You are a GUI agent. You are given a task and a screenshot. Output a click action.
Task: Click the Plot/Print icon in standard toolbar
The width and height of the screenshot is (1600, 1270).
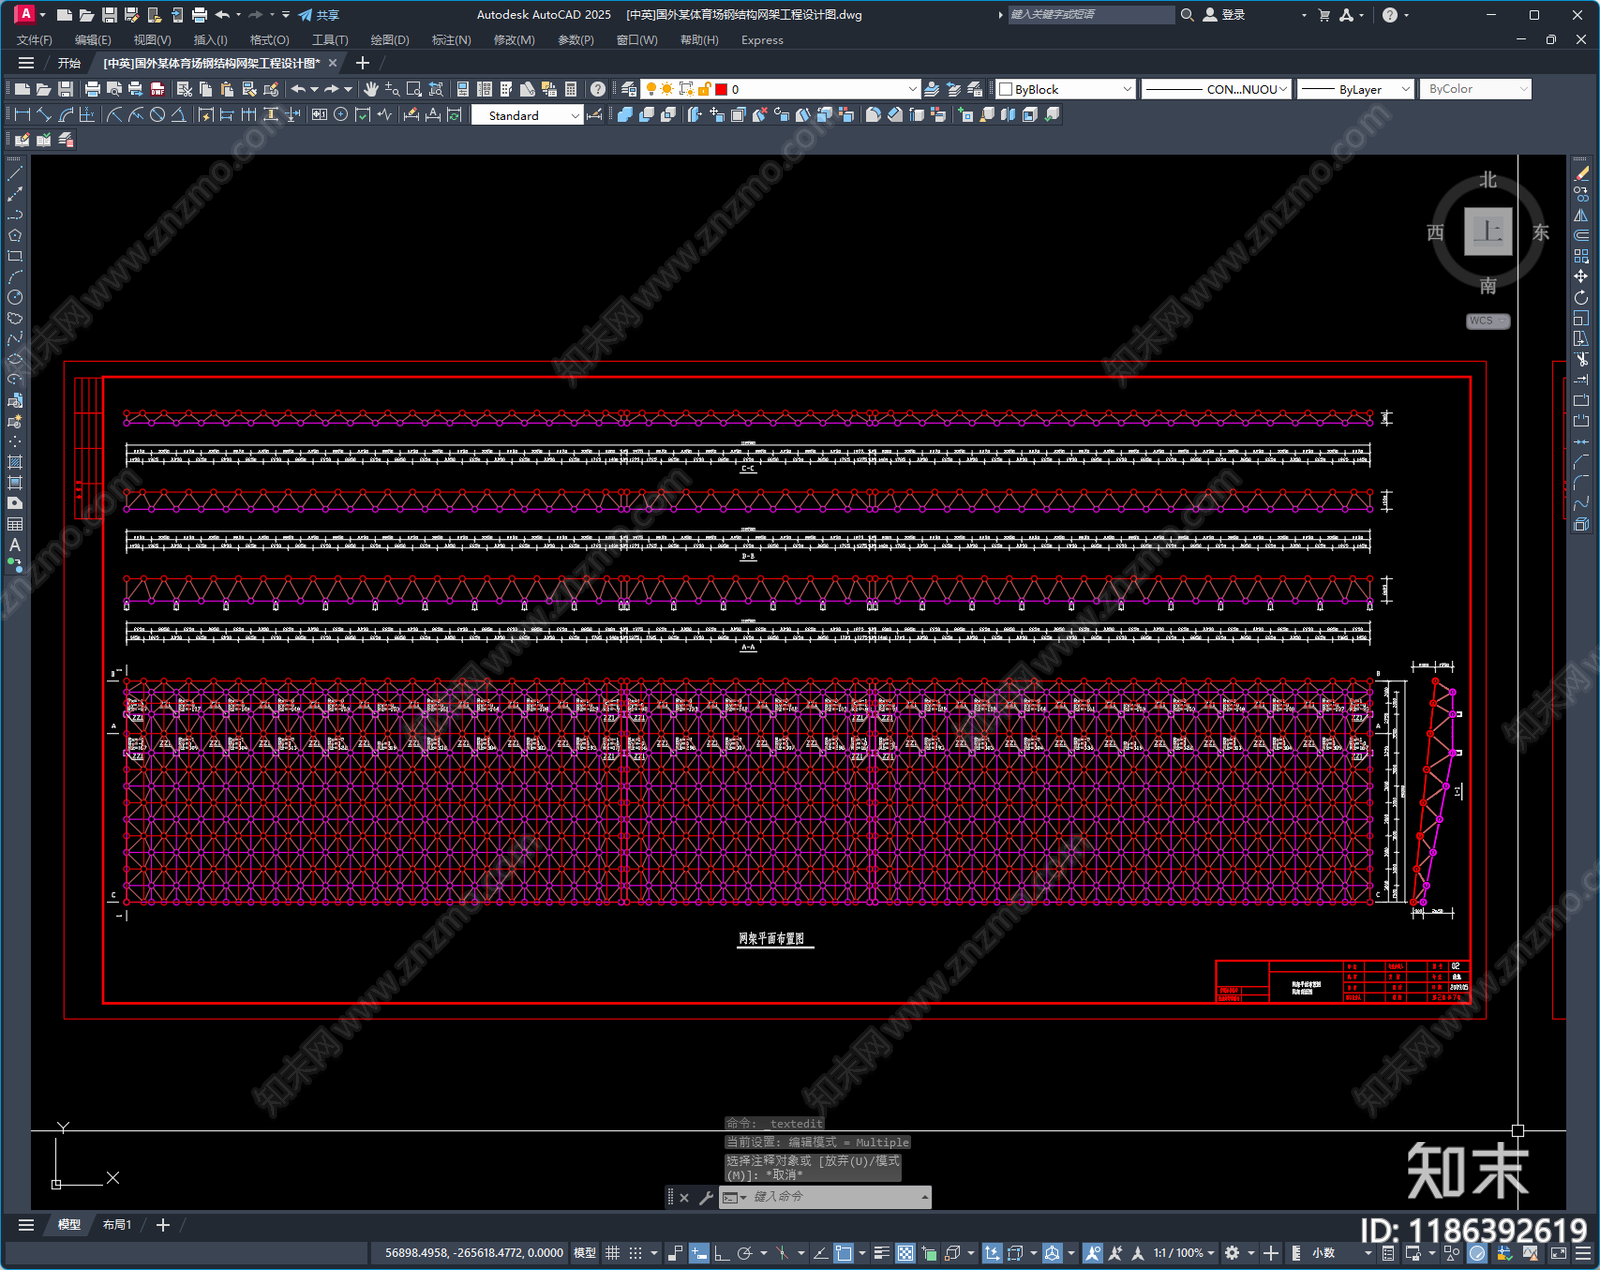pos(93,89)
